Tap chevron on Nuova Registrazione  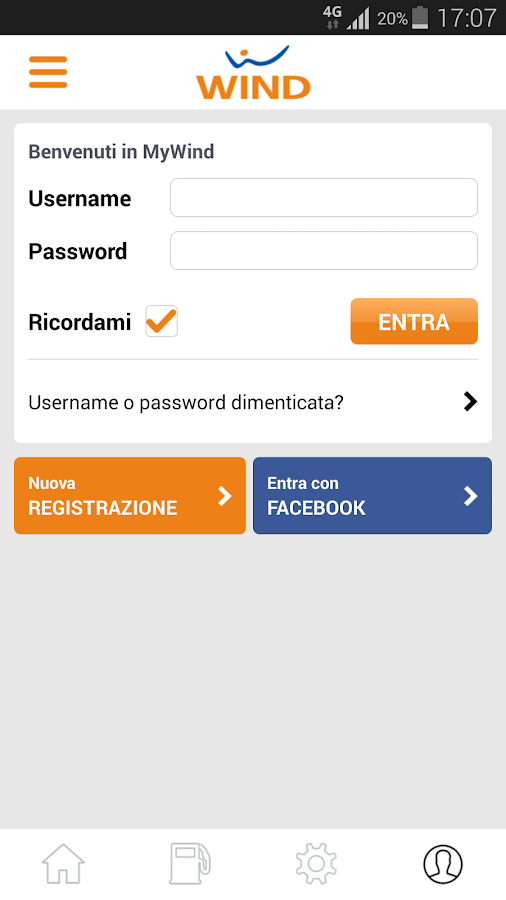pyautogui.click(x=224, y=496)
